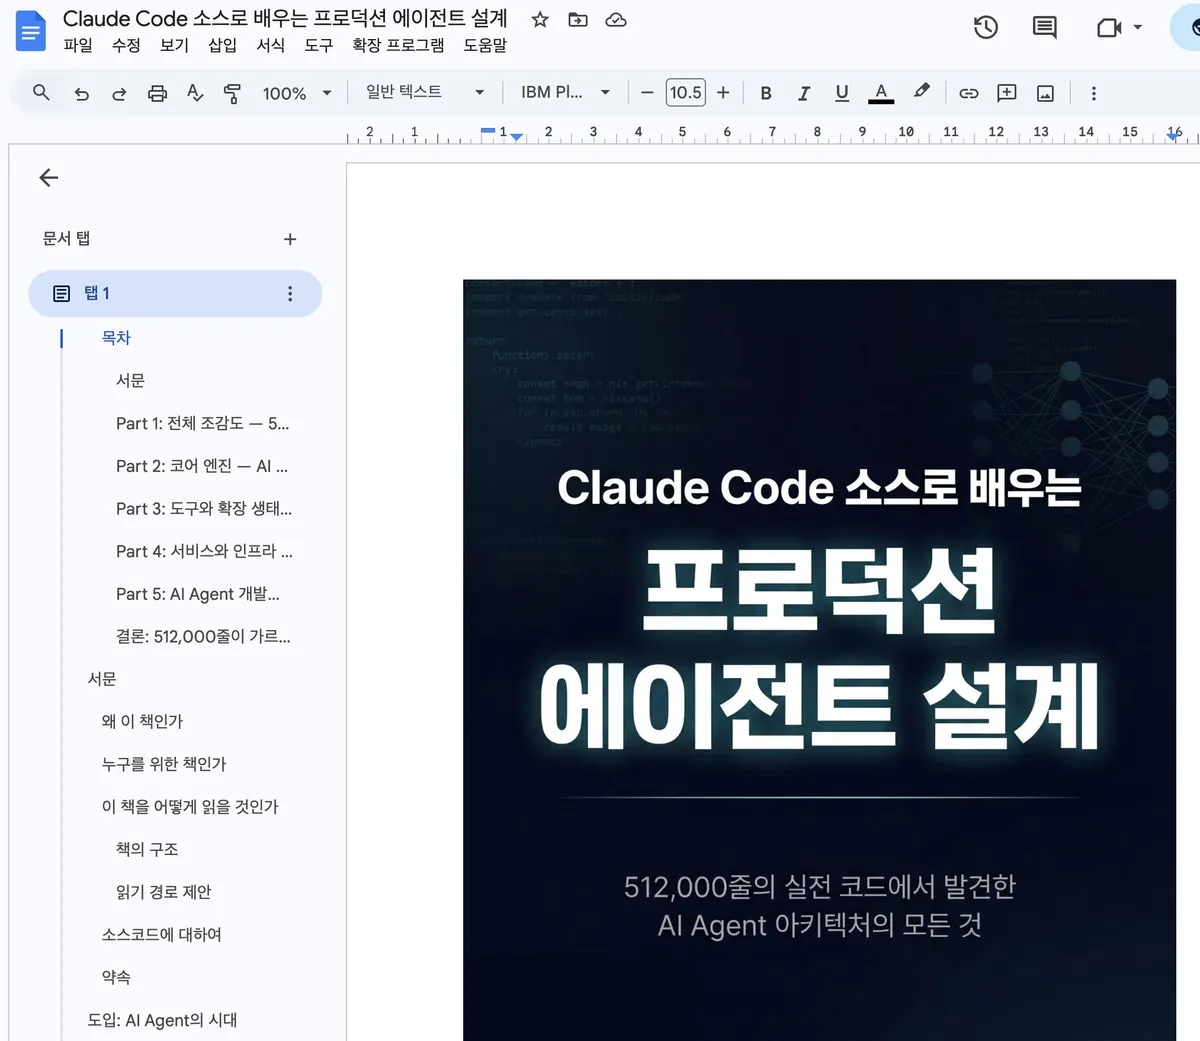Toggle italic formatting
Viewport: 1200px width, 1041px height.
tap(804, 93)
